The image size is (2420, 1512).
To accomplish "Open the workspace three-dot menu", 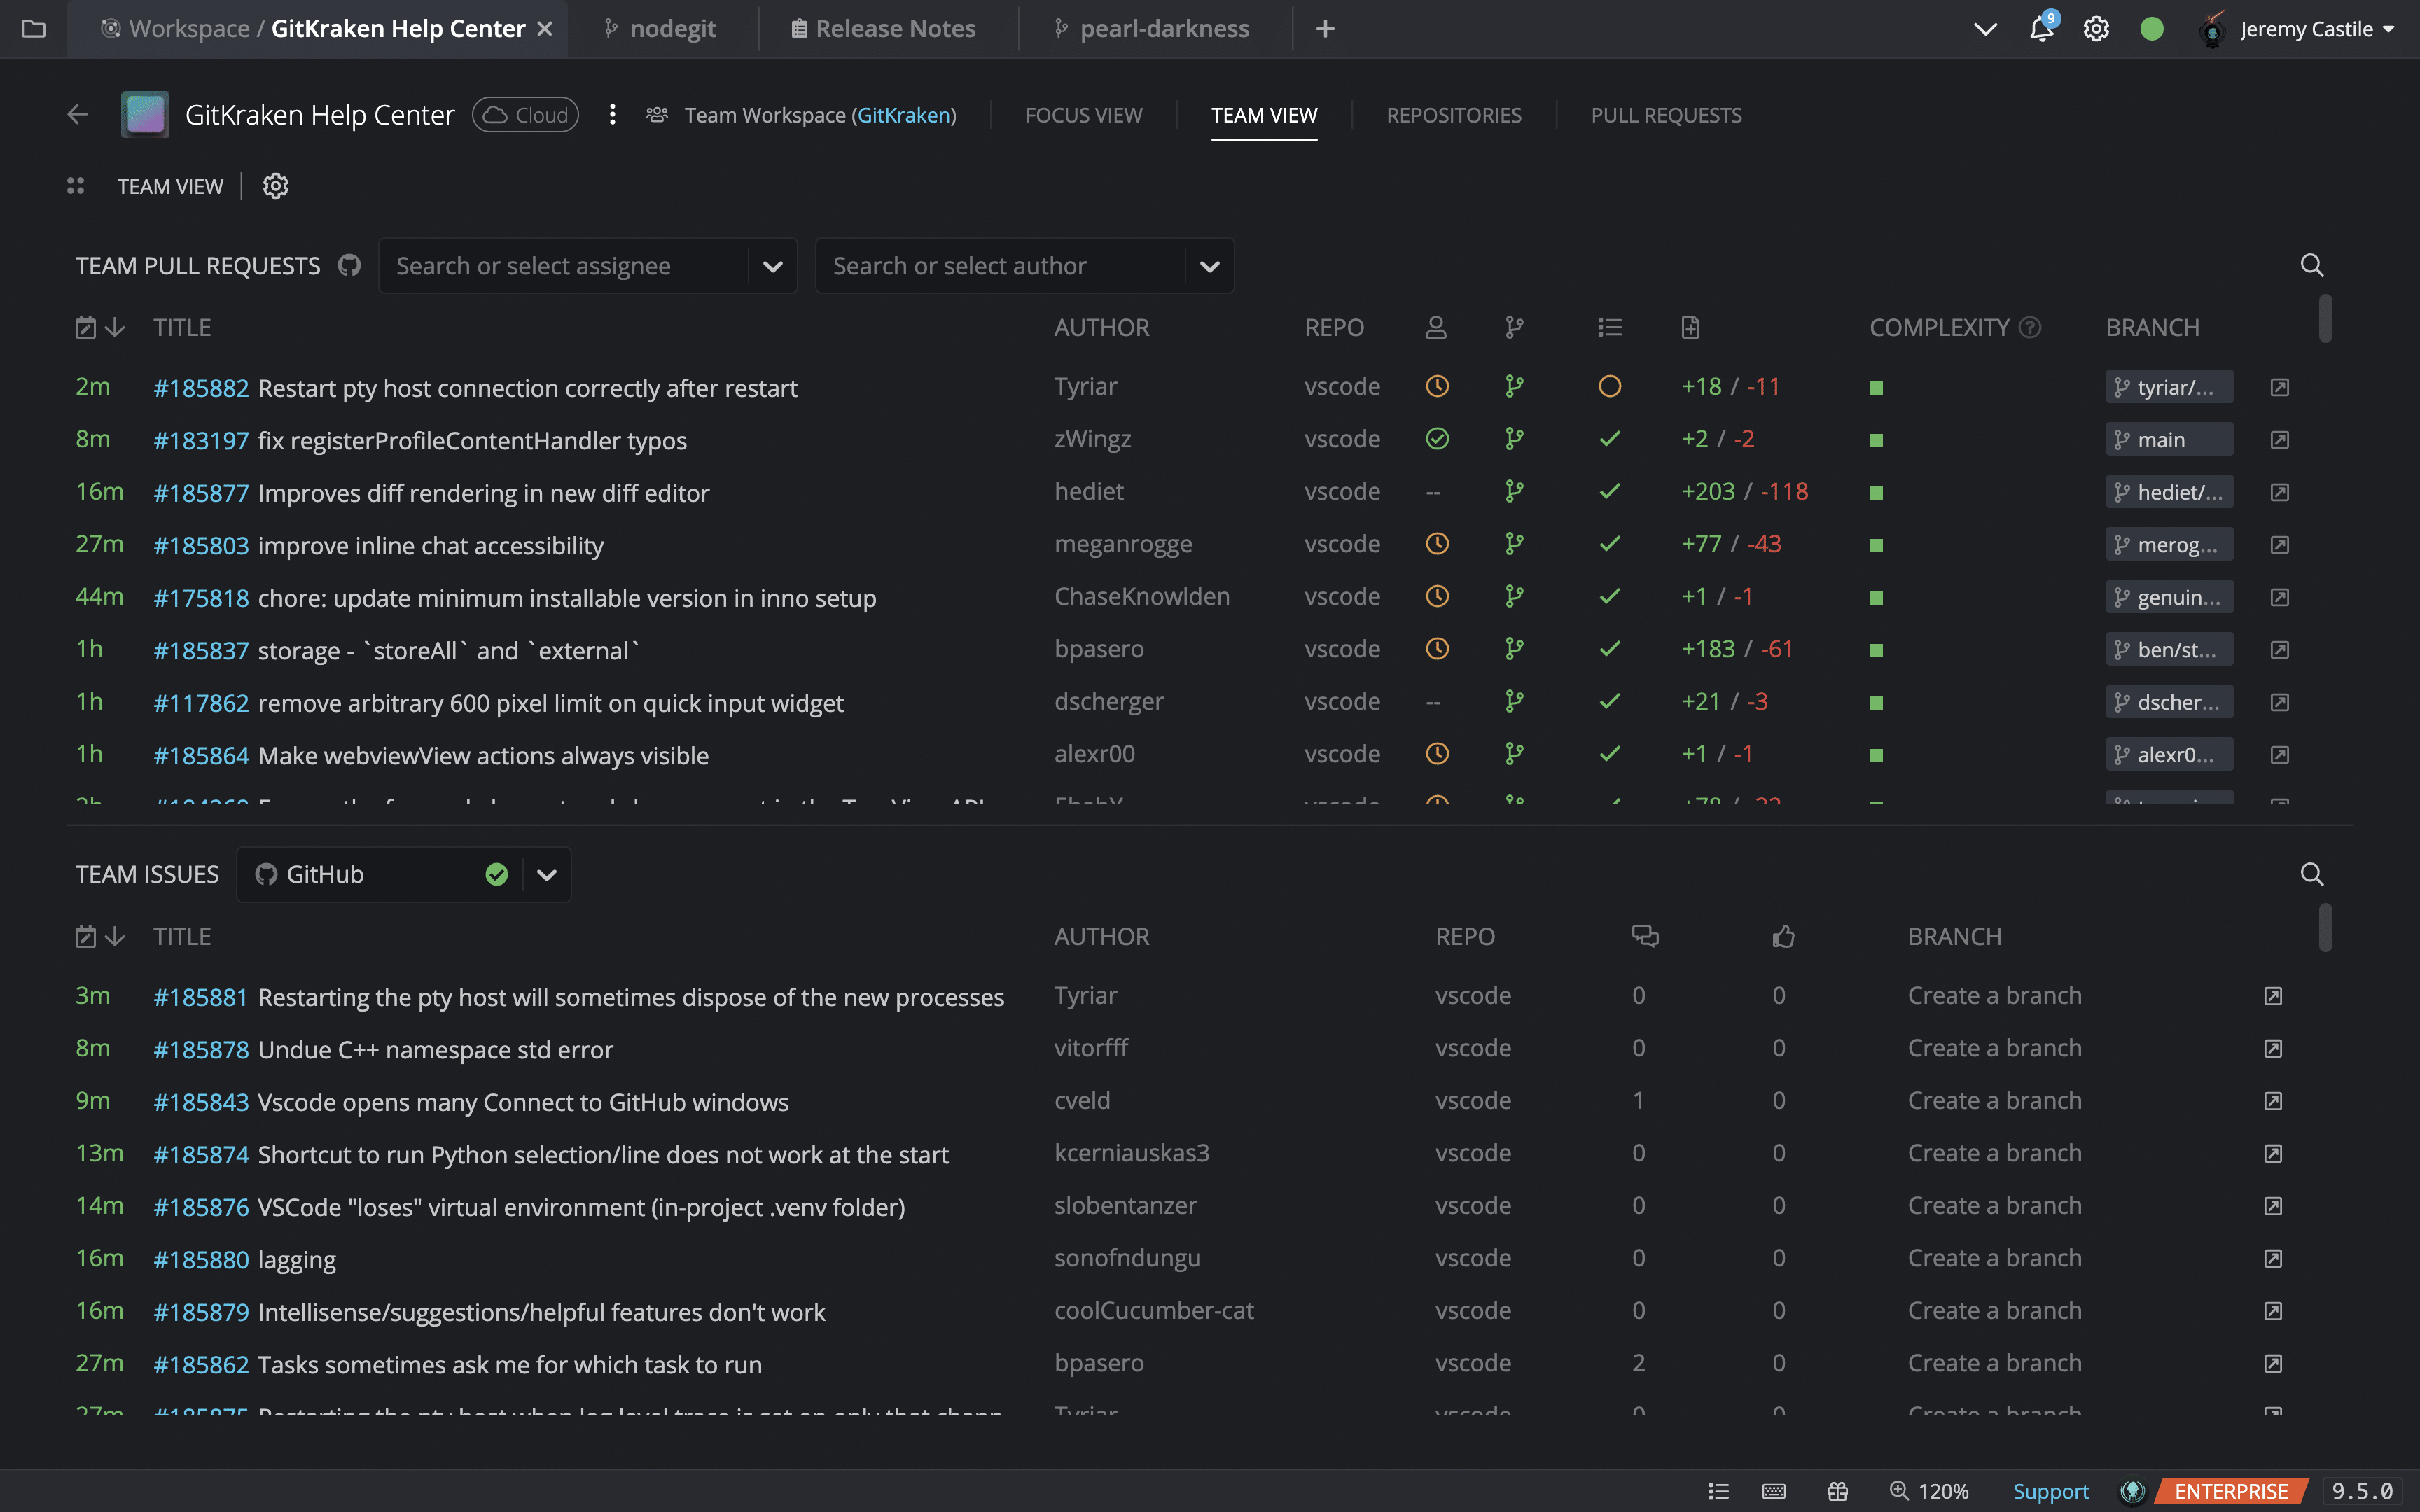I will click(x=612, y=115).
